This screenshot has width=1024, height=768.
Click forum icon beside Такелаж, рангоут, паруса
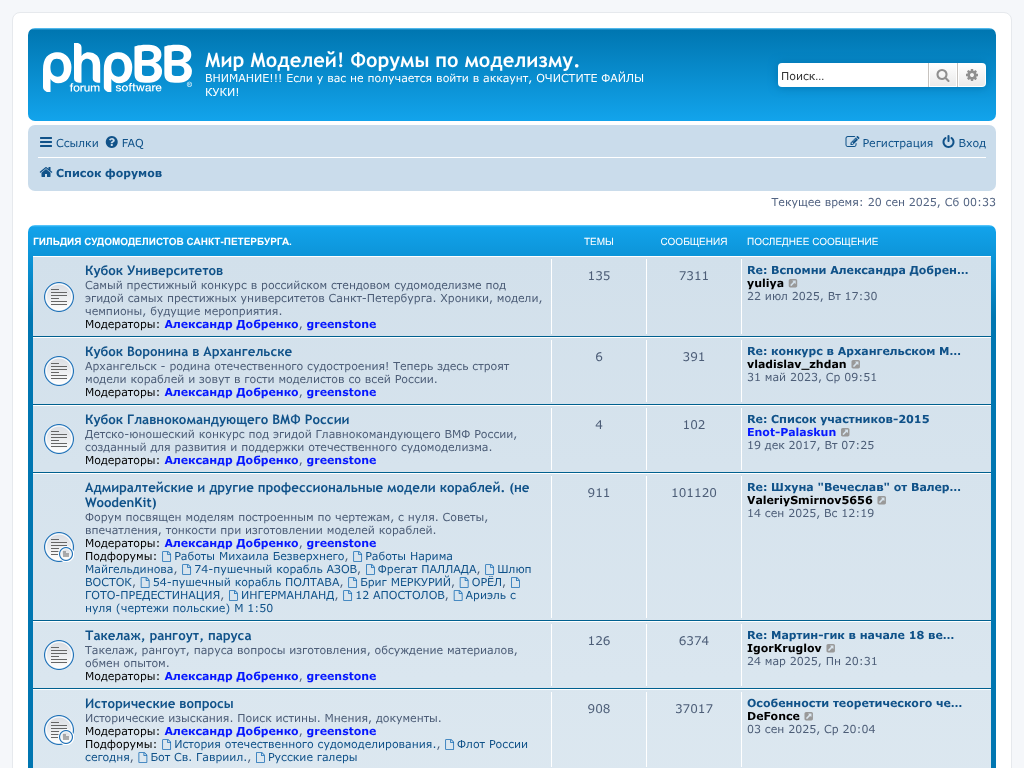(59, 655)
